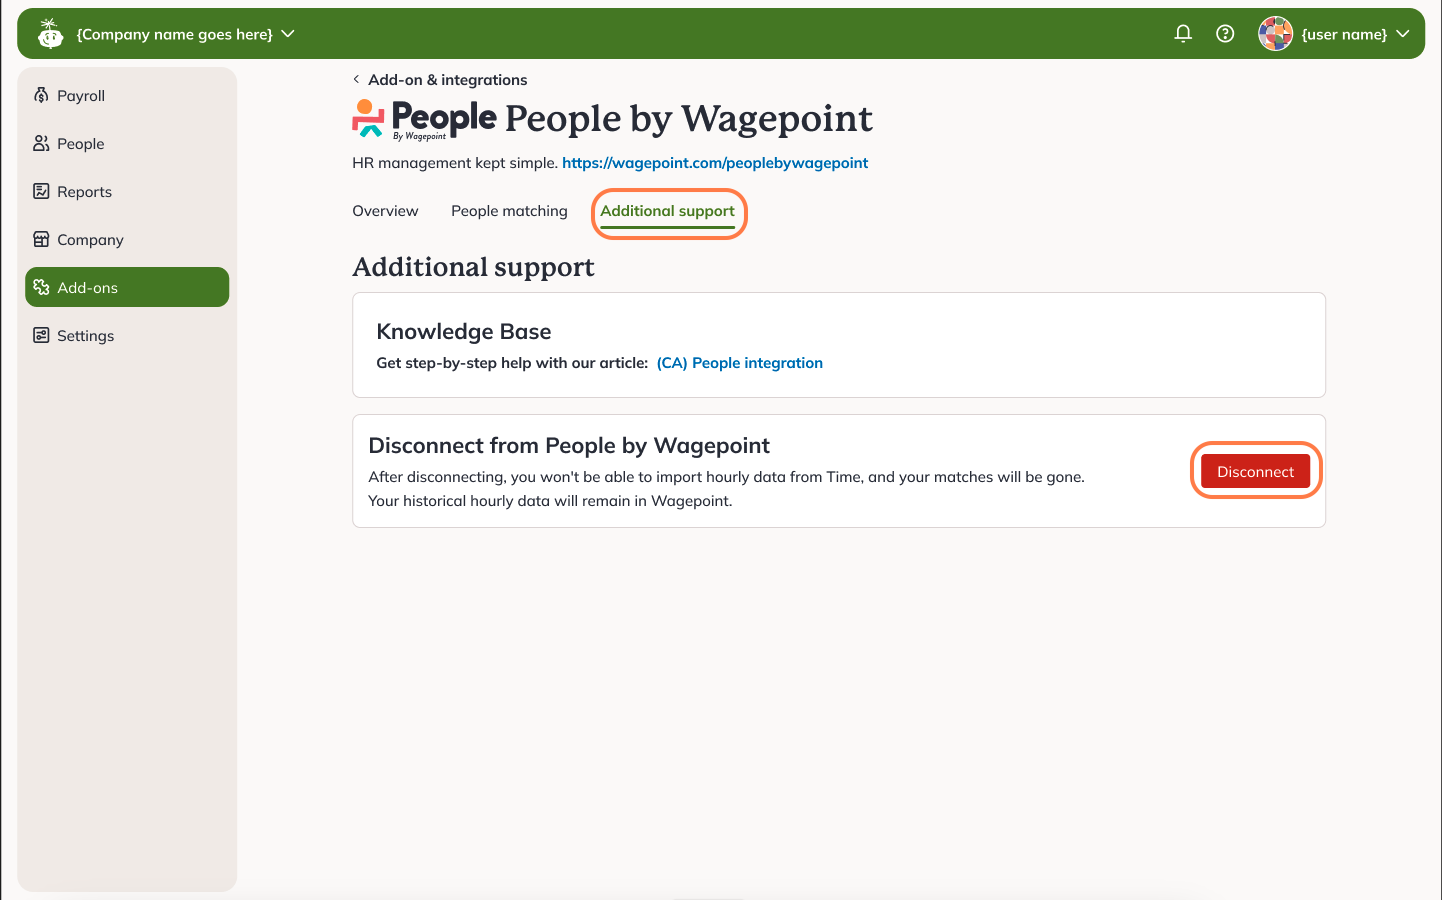Click the Settings sliders icon
The width and height of the screenshot is (1442, 900).
(x=41, y=335)
